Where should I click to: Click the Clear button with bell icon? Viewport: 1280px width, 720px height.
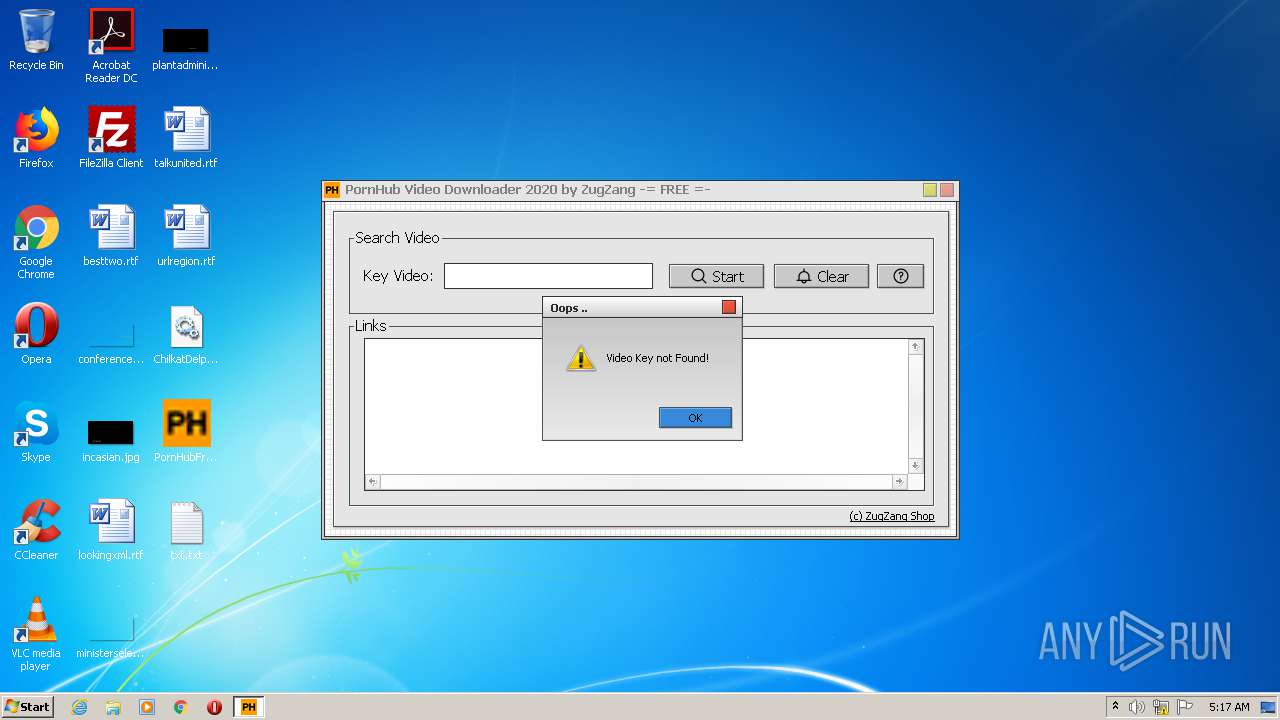click(821, 277)
